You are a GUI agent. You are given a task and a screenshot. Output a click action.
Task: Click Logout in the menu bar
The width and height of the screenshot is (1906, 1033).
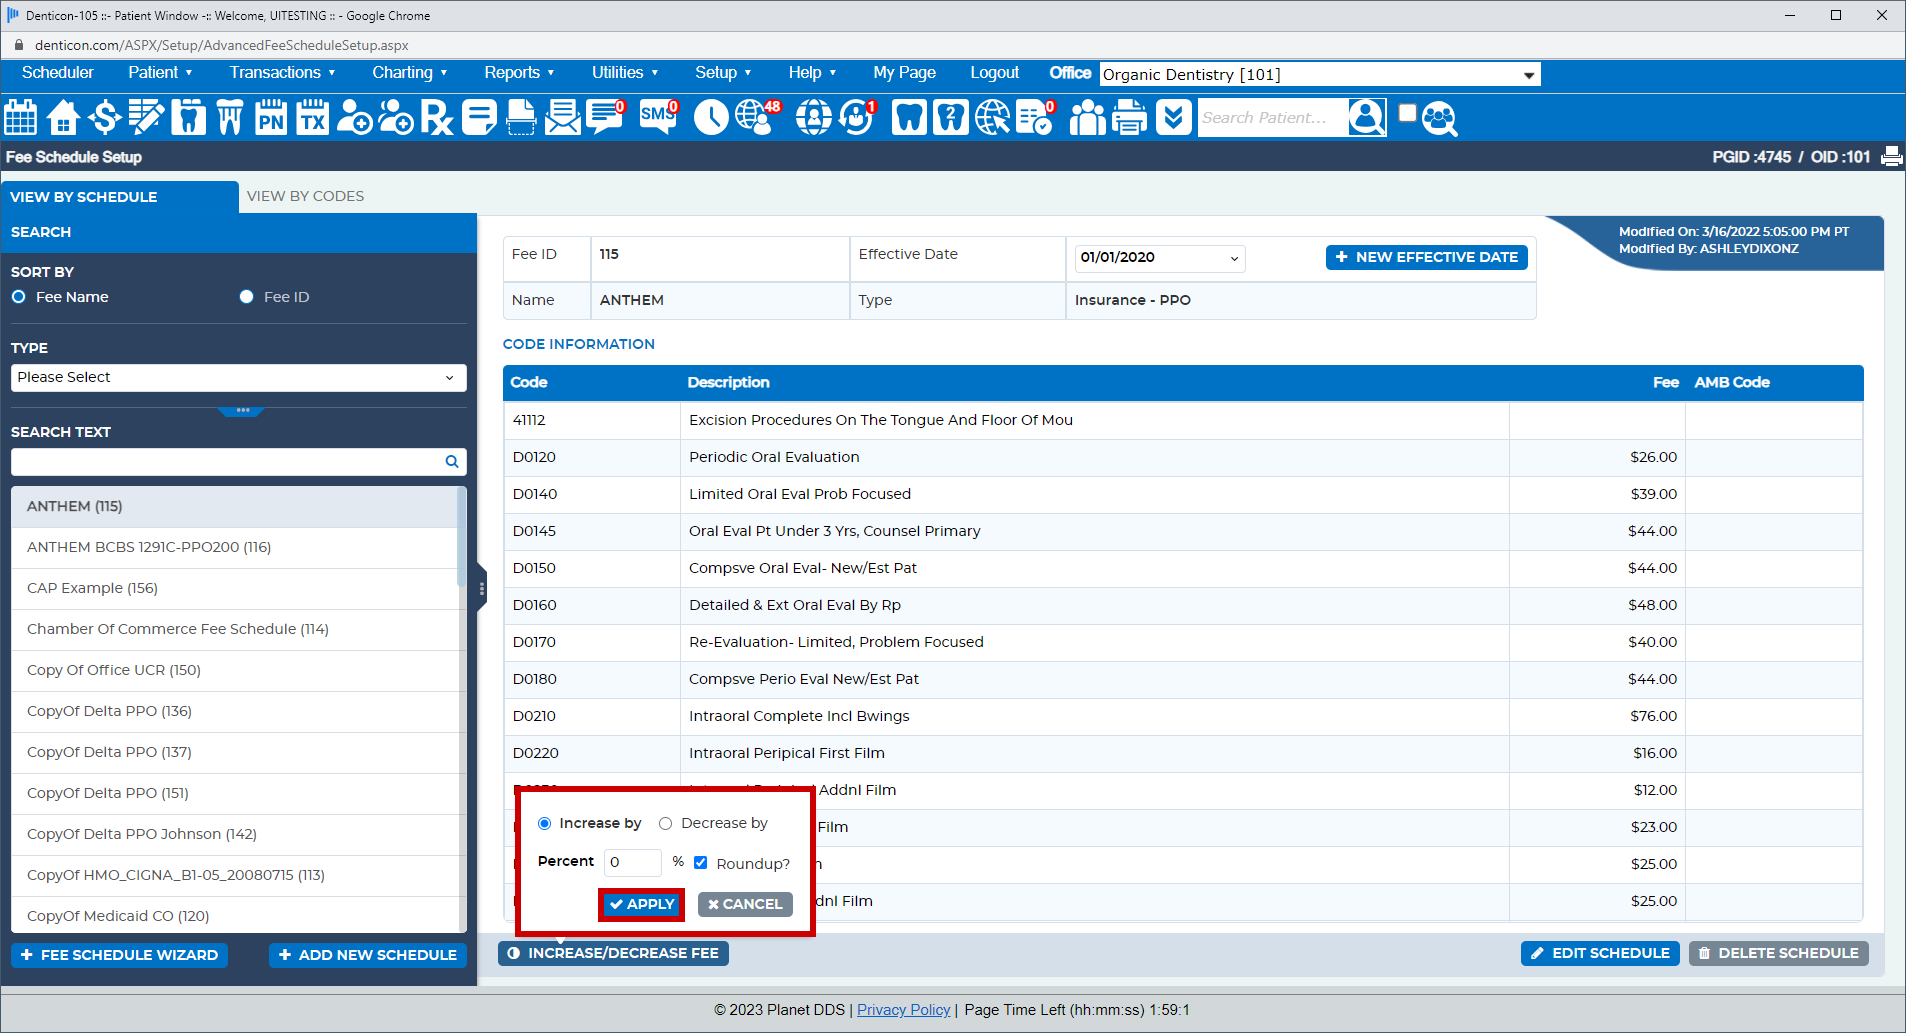(x=994, y=72)
